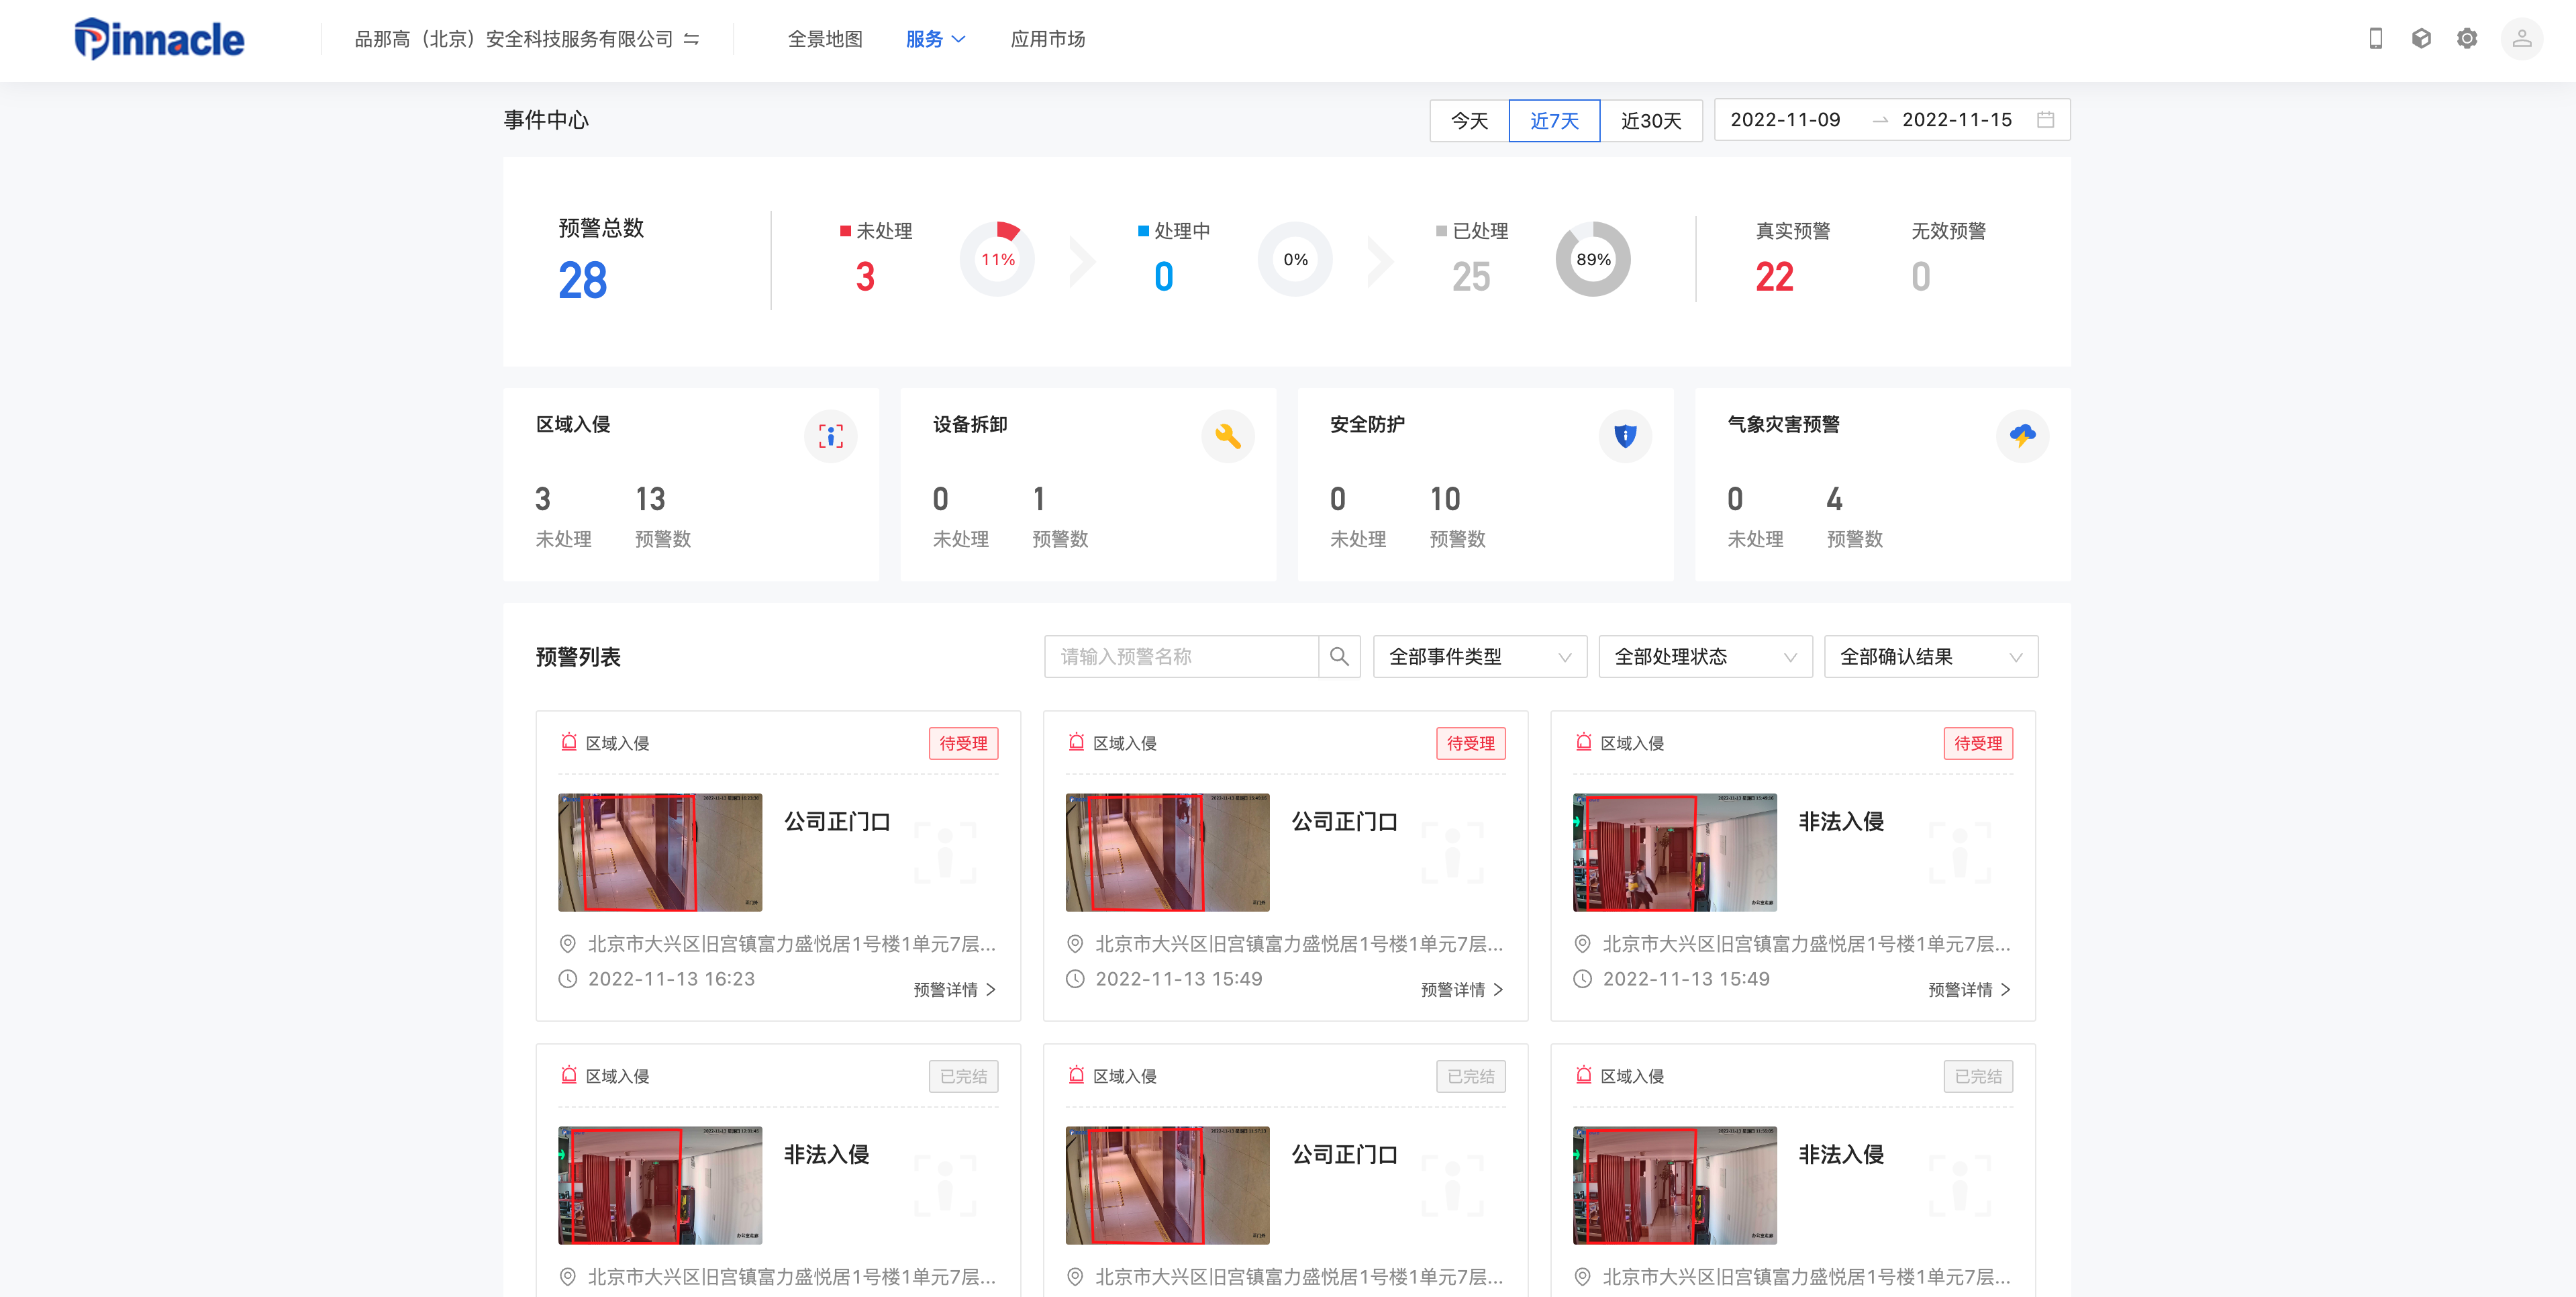Screen dimensions: 2576x1297
Task: Select the 近30天 date filter
Action: 1651,120
